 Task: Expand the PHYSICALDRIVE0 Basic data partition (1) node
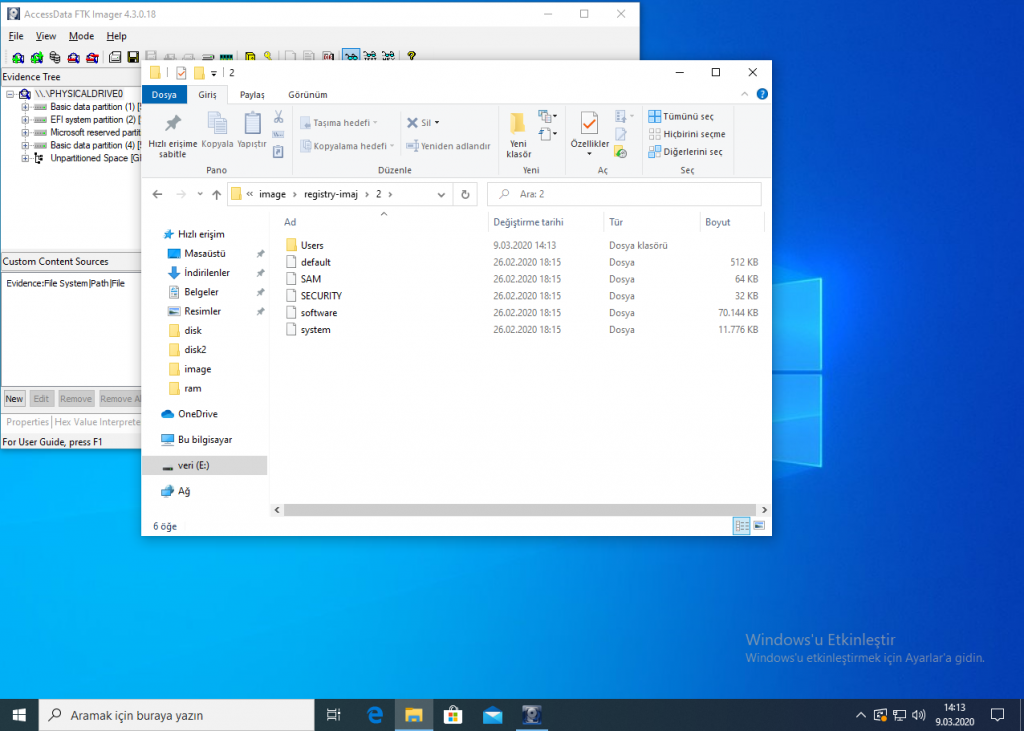click(x=25, y=106)
